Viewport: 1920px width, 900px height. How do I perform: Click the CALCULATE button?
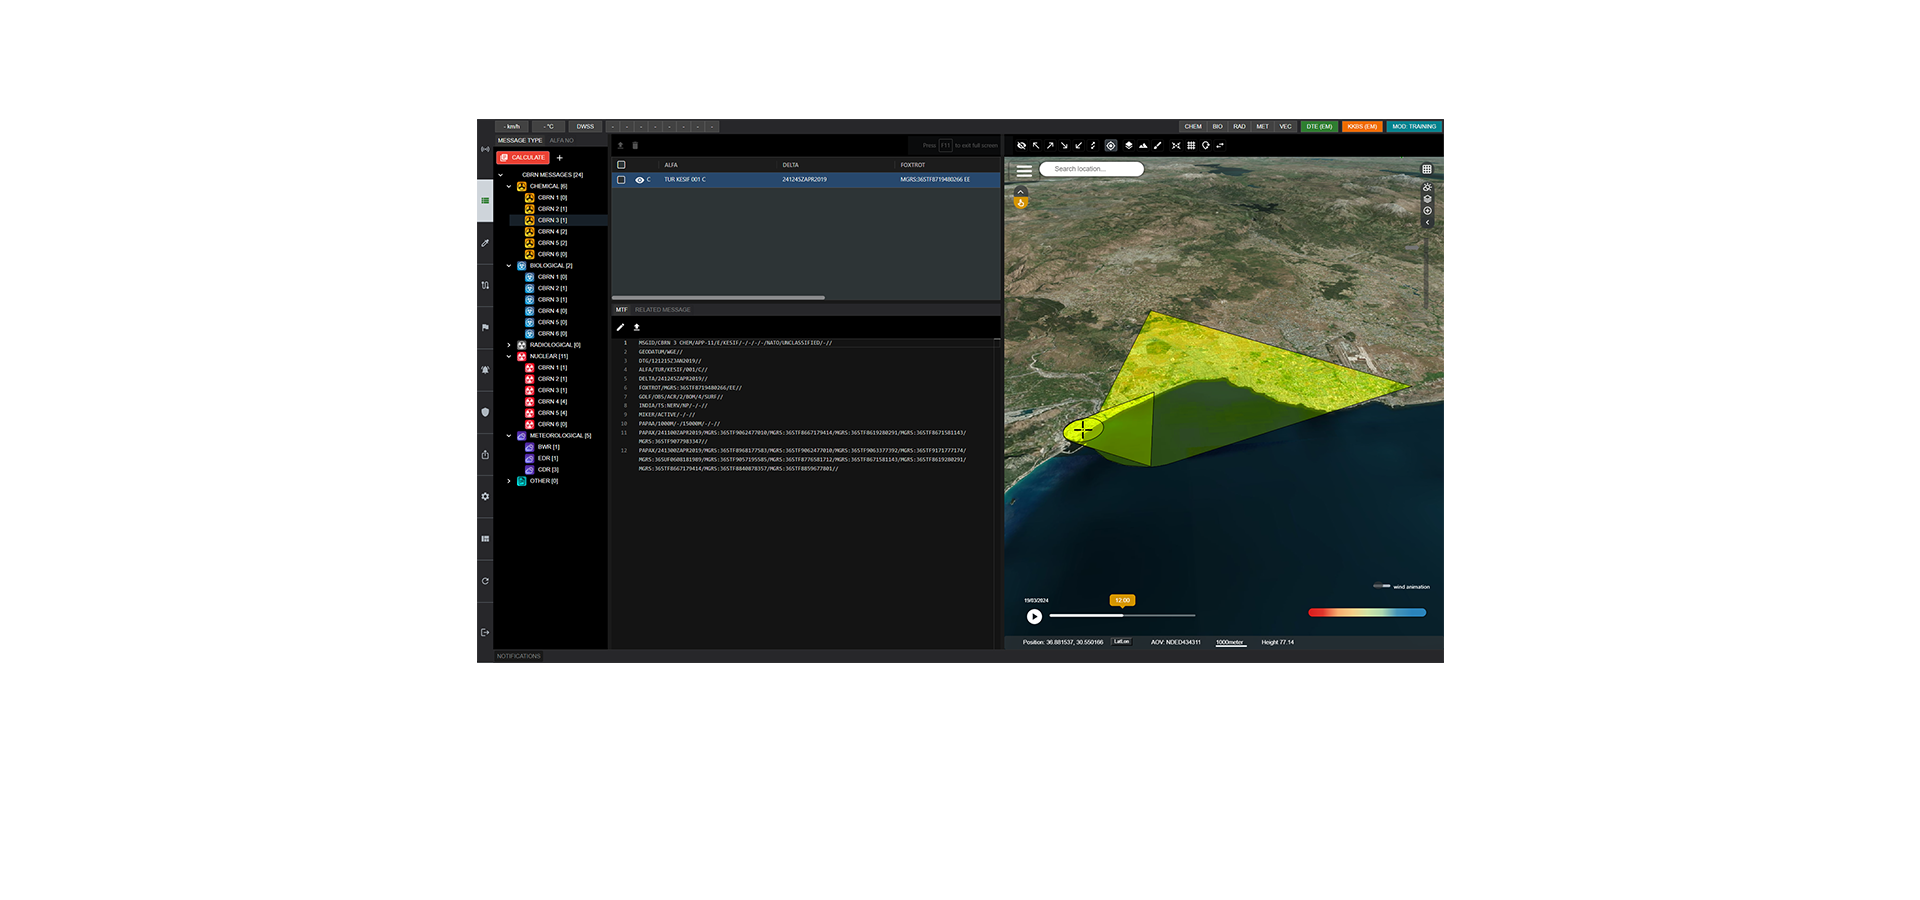pos(523,158)
